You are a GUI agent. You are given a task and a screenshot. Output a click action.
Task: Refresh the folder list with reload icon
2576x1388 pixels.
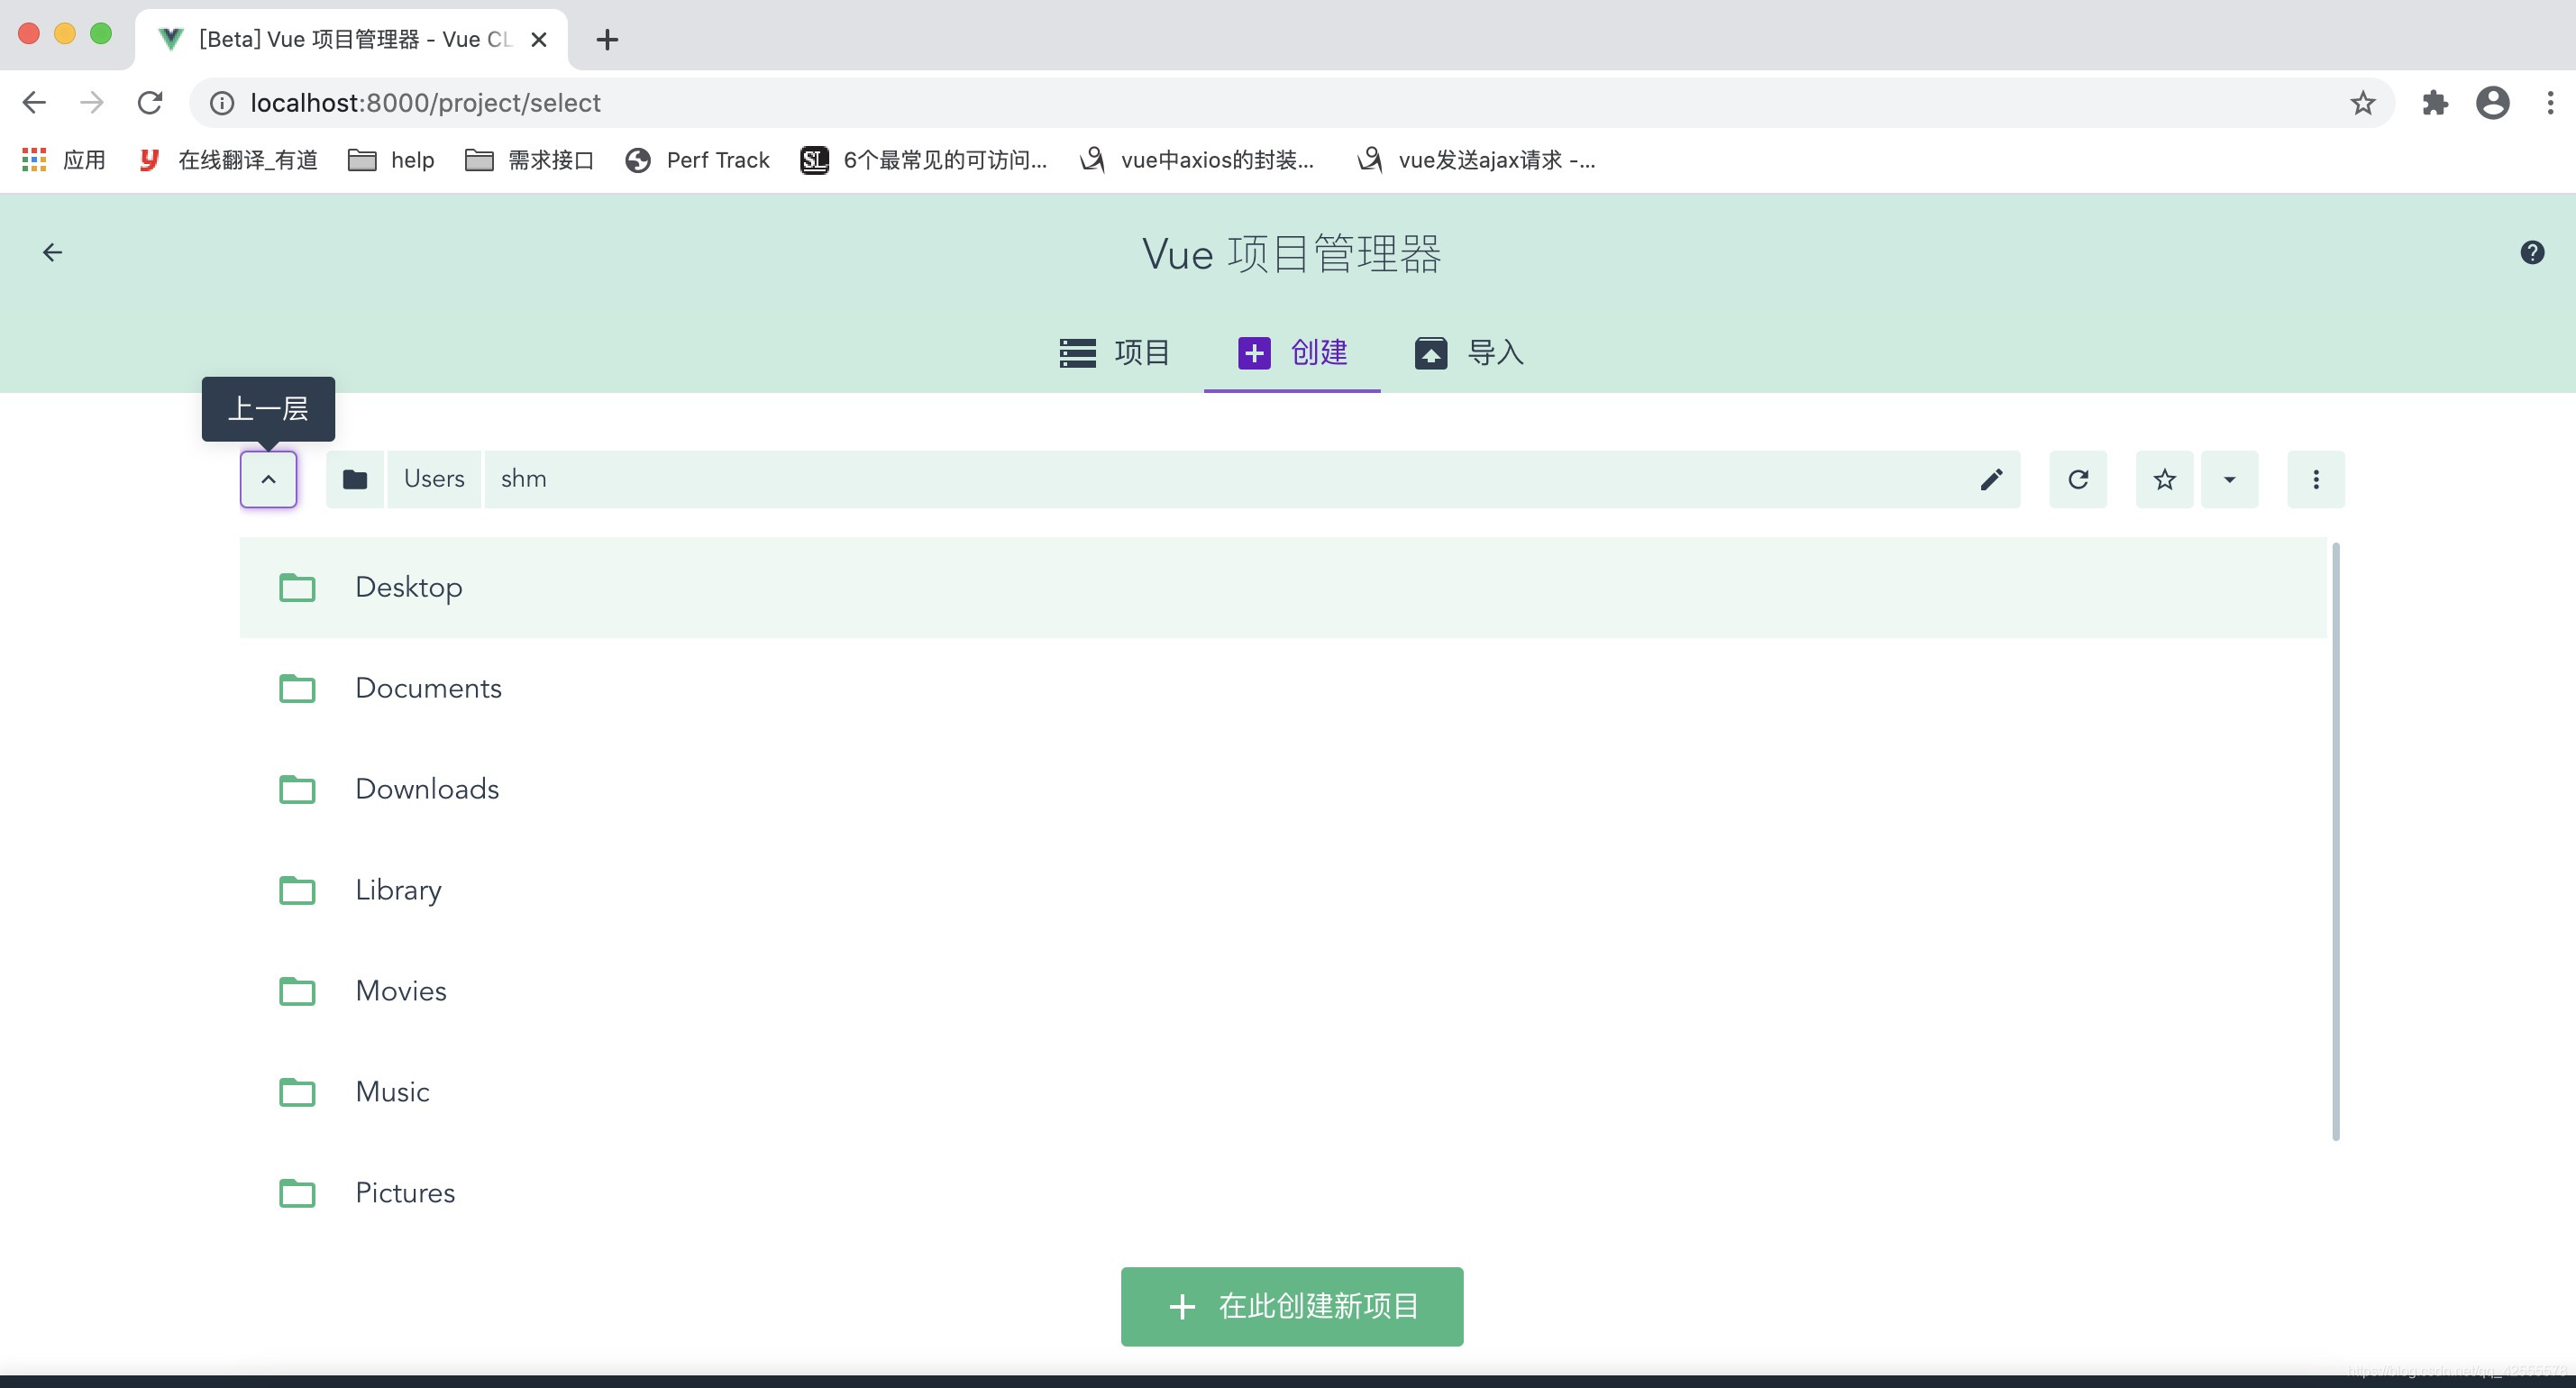[x=2078, y=479]
